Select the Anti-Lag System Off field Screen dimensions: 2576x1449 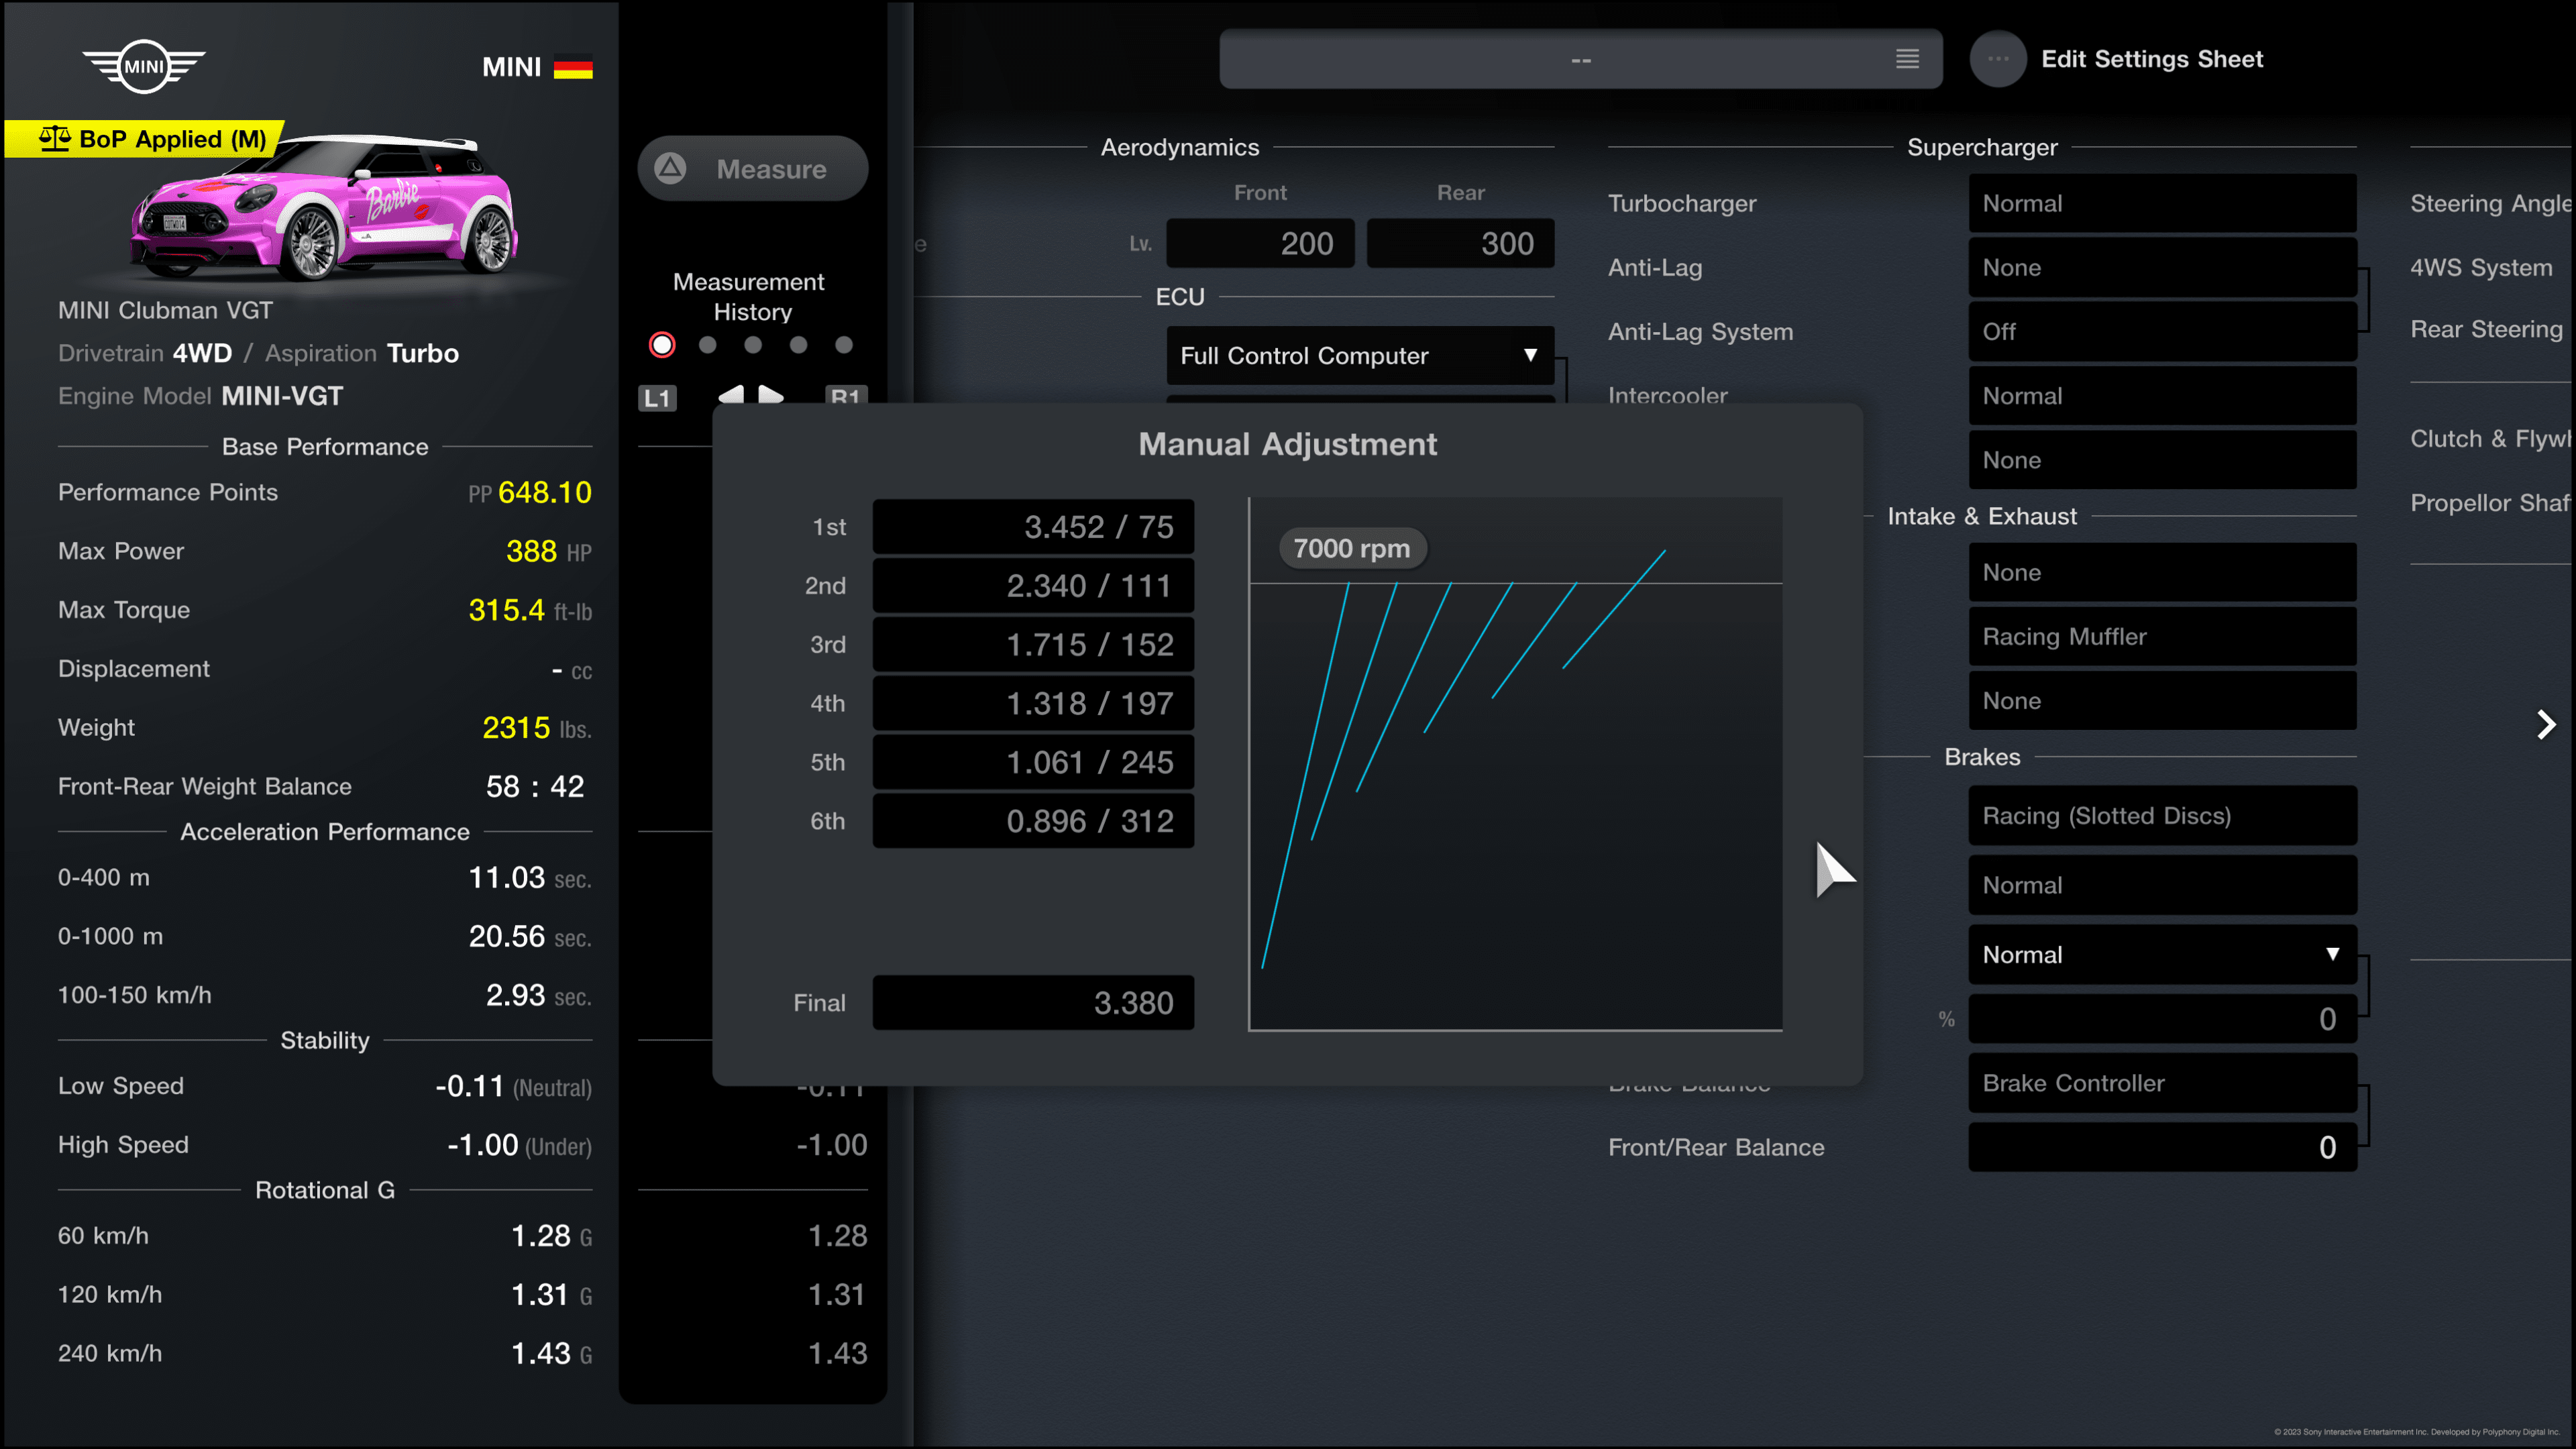[2162, 332]
